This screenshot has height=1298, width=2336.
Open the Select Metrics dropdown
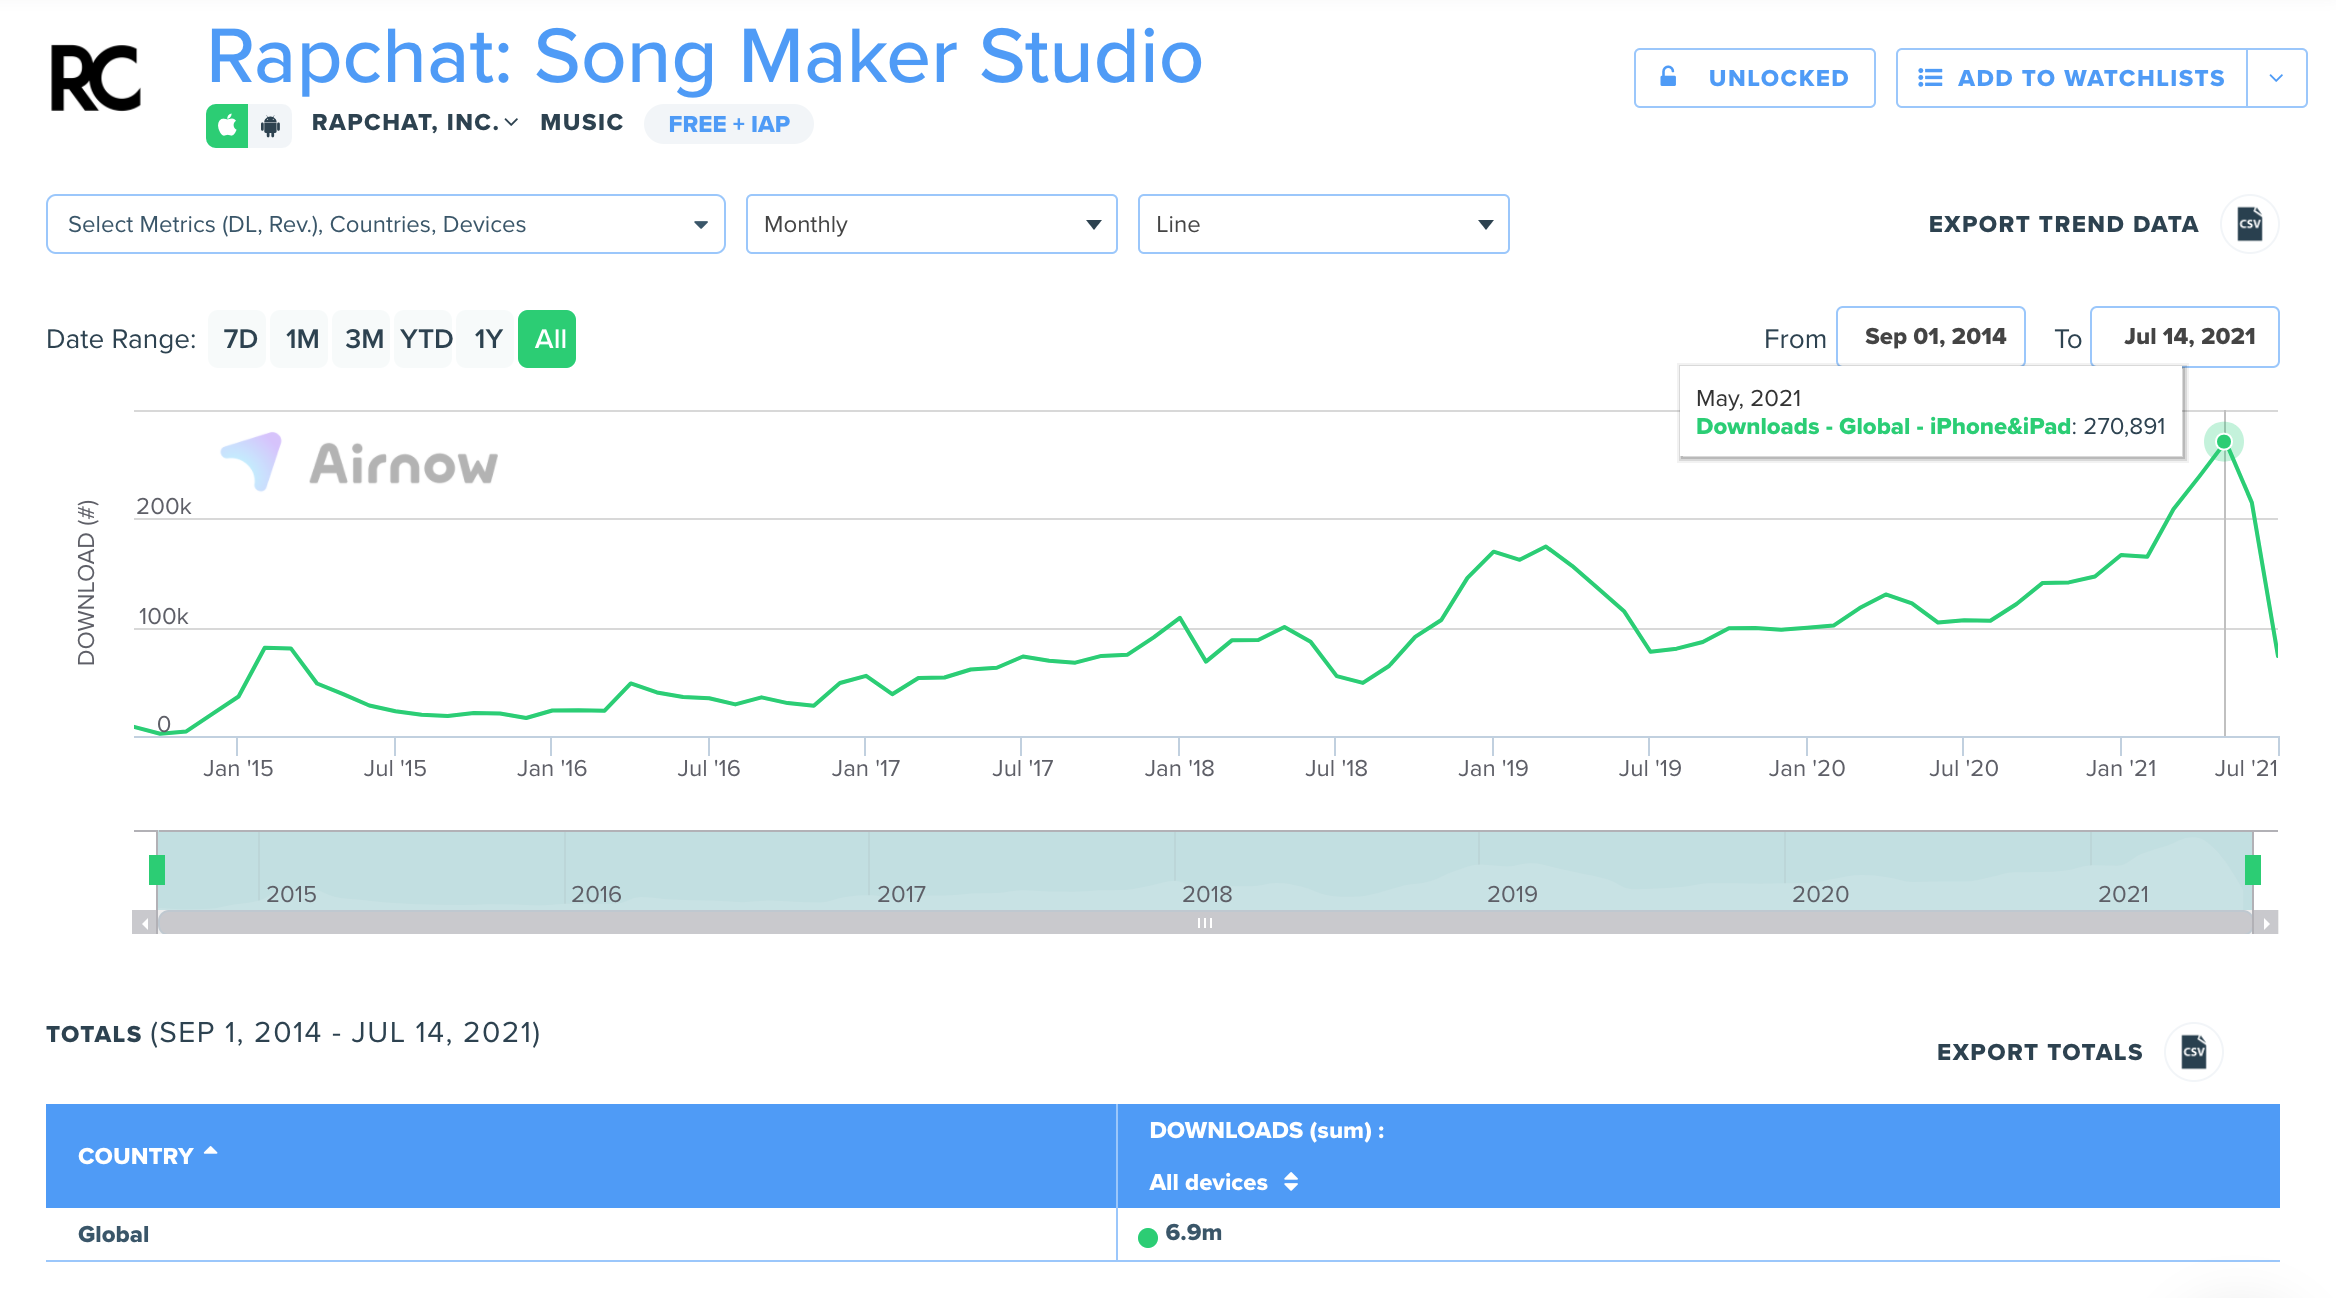tap(385, 224)
